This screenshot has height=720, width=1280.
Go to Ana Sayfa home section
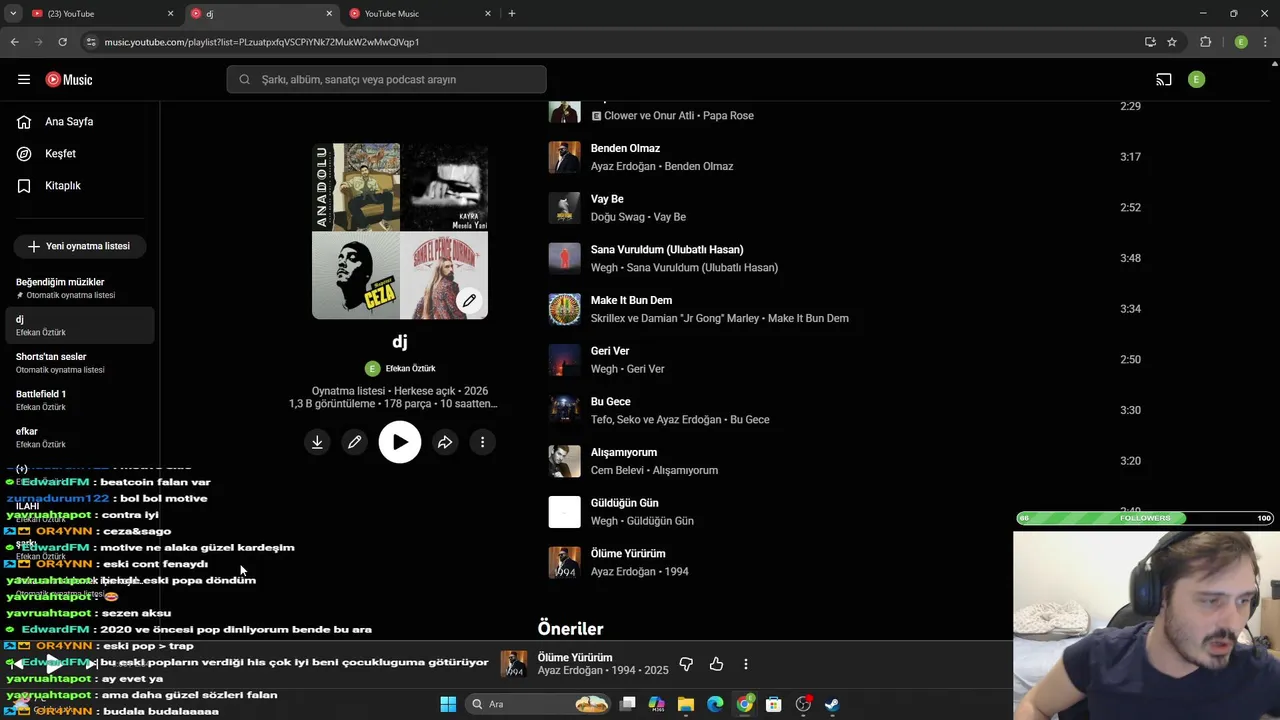click(x=69, y=122)
